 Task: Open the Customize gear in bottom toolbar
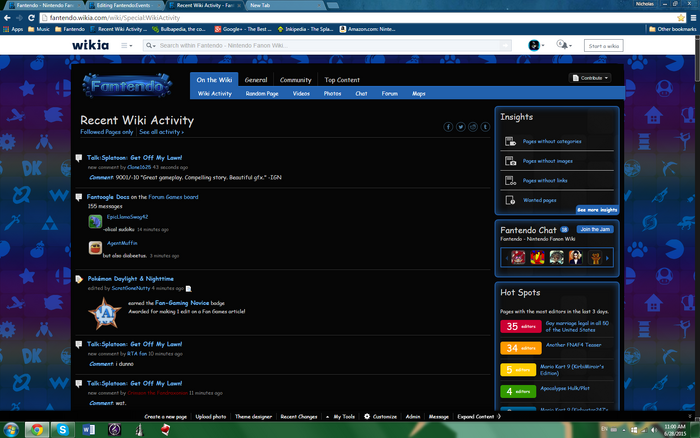367,416
